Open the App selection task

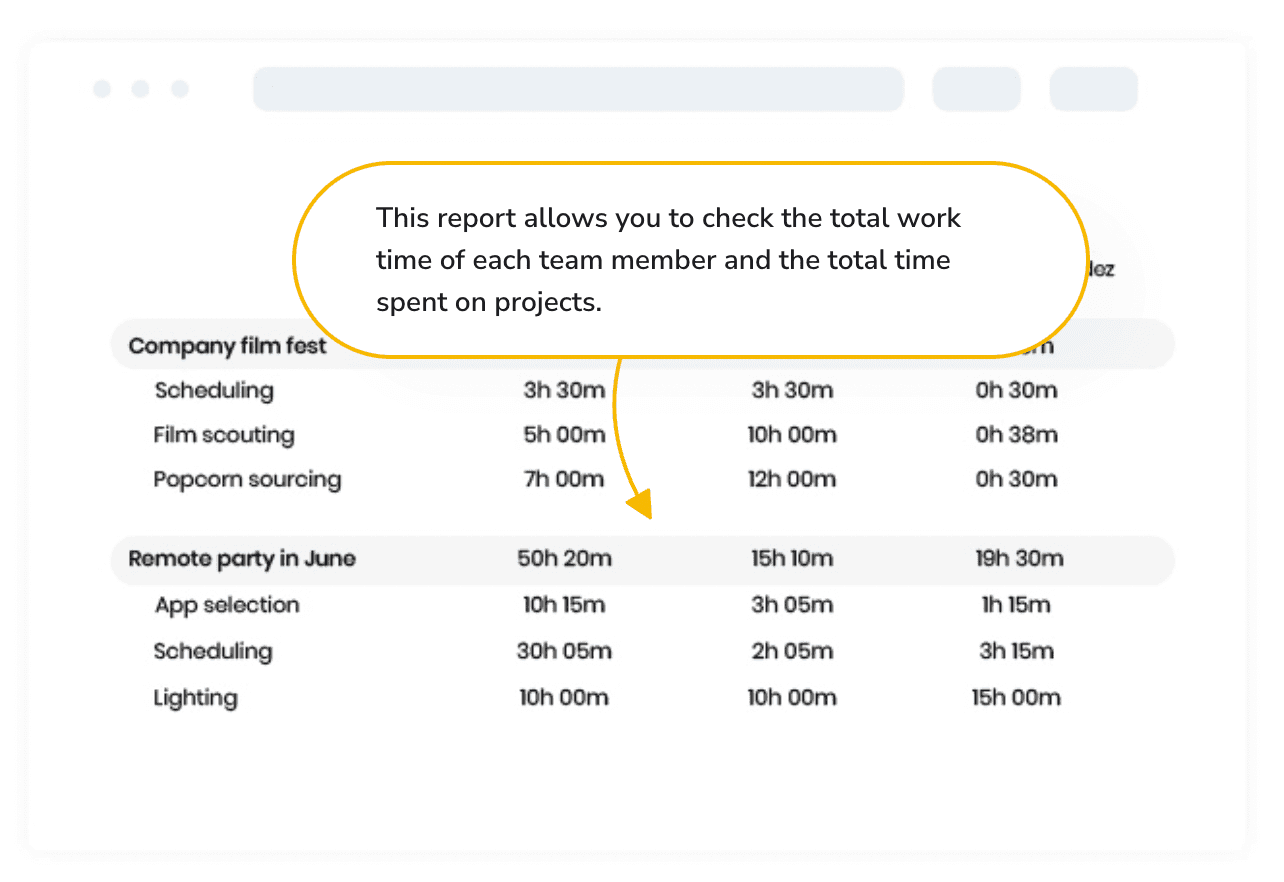(x=227, y=605)
